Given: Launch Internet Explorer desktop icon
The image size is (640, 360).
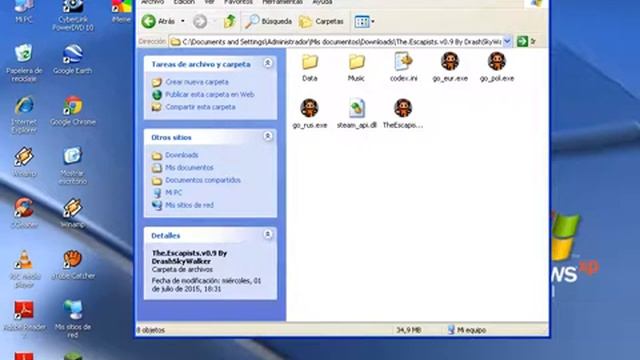Looking at the screenshot, I should (24, 115).
